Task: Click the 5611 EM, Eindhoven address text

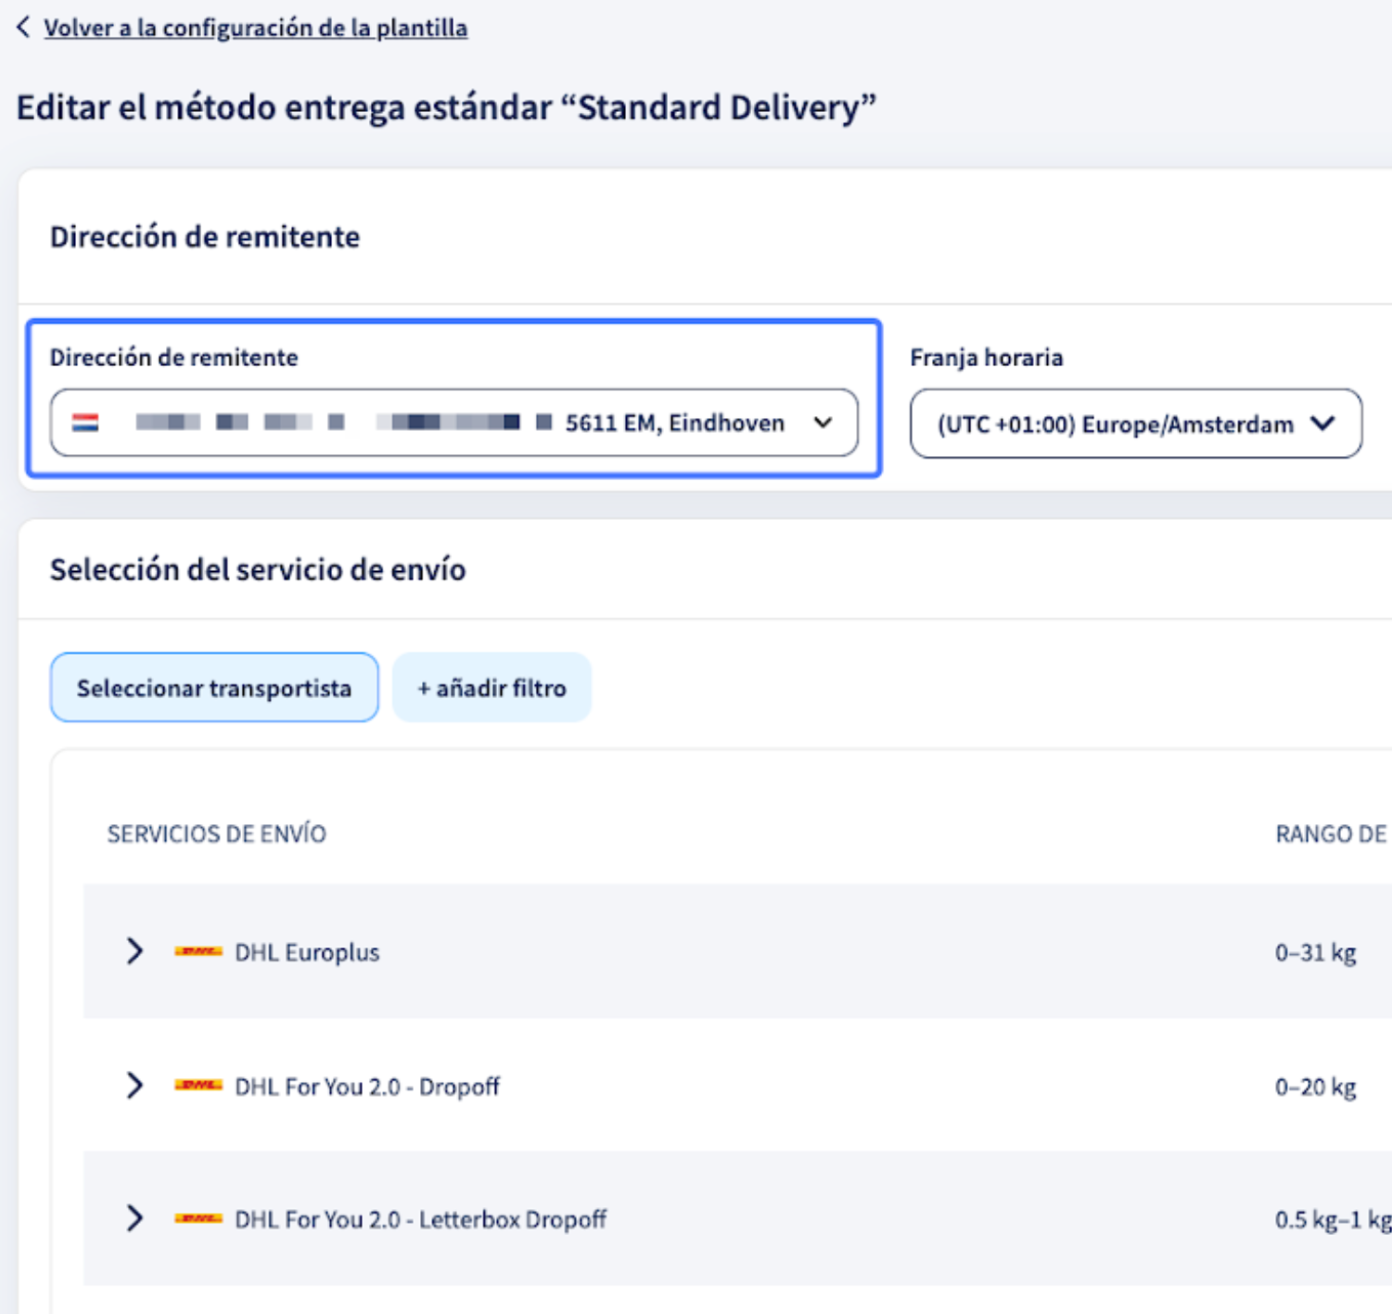Action: 675,423
